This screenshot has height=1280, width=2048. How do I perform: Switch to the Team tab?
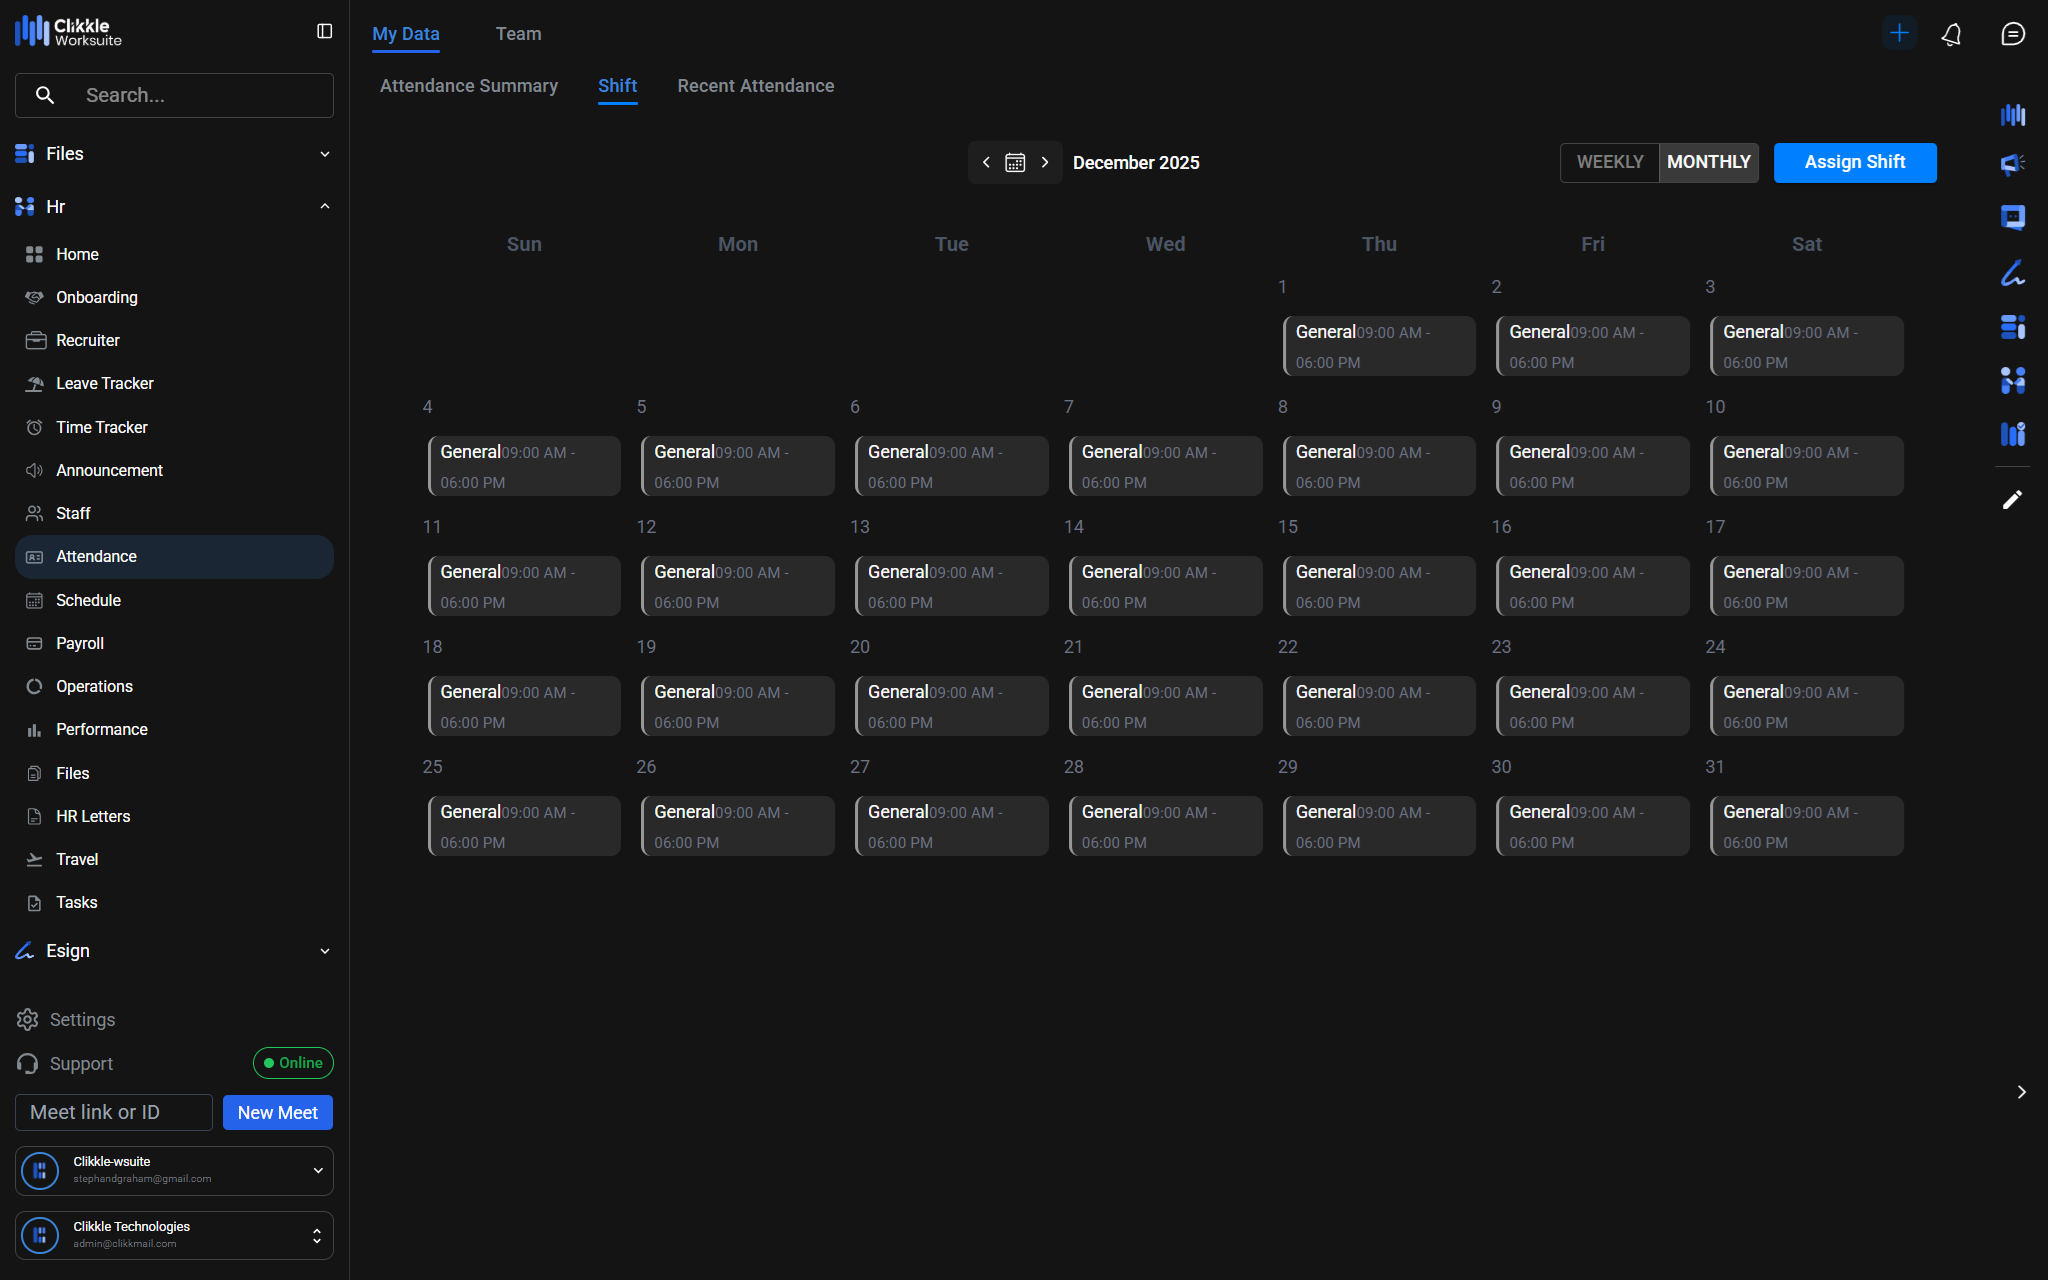tap(518, 34)
